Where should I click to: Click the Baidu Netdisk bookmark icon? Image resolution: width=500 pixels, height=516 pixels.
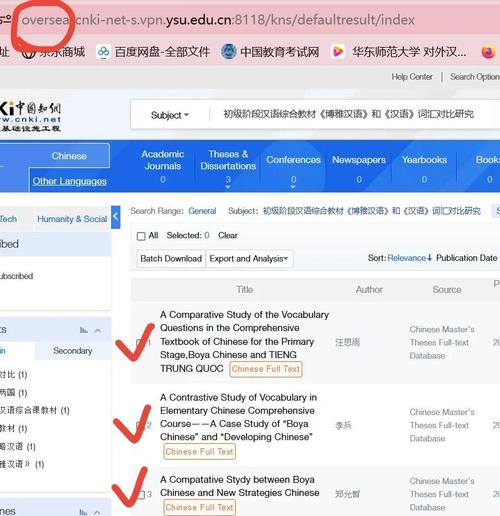pyautogui.click(x=103, y=52)
